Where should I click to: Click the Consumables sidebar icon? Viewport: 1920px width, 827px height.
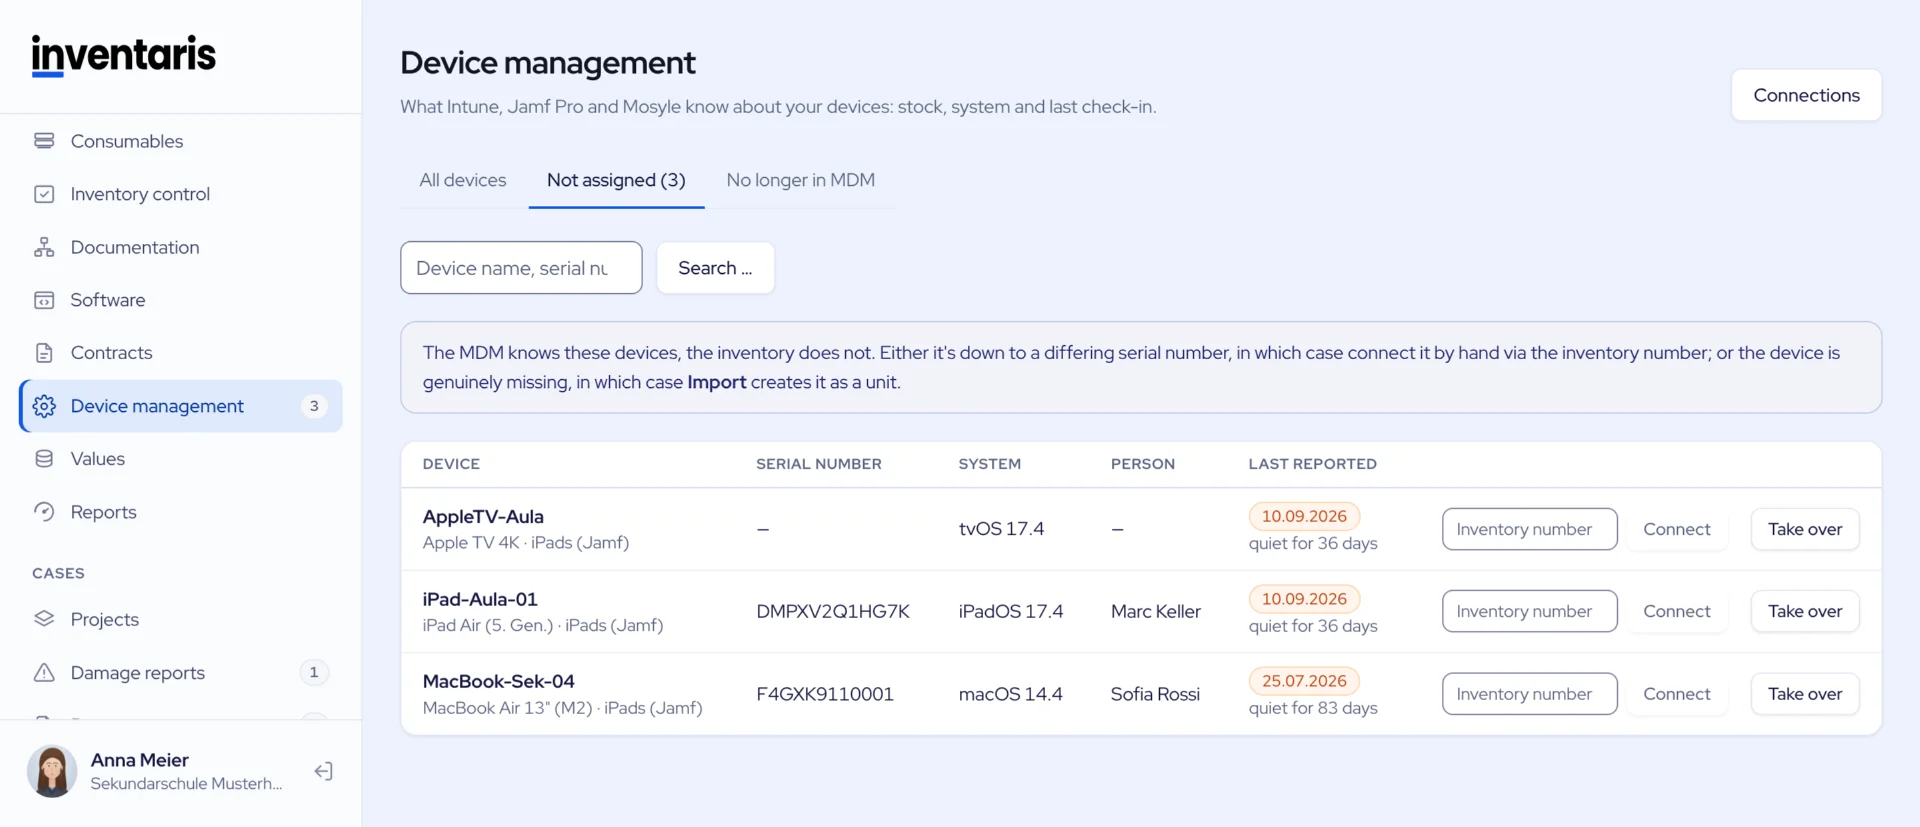(x=44, y=141)
